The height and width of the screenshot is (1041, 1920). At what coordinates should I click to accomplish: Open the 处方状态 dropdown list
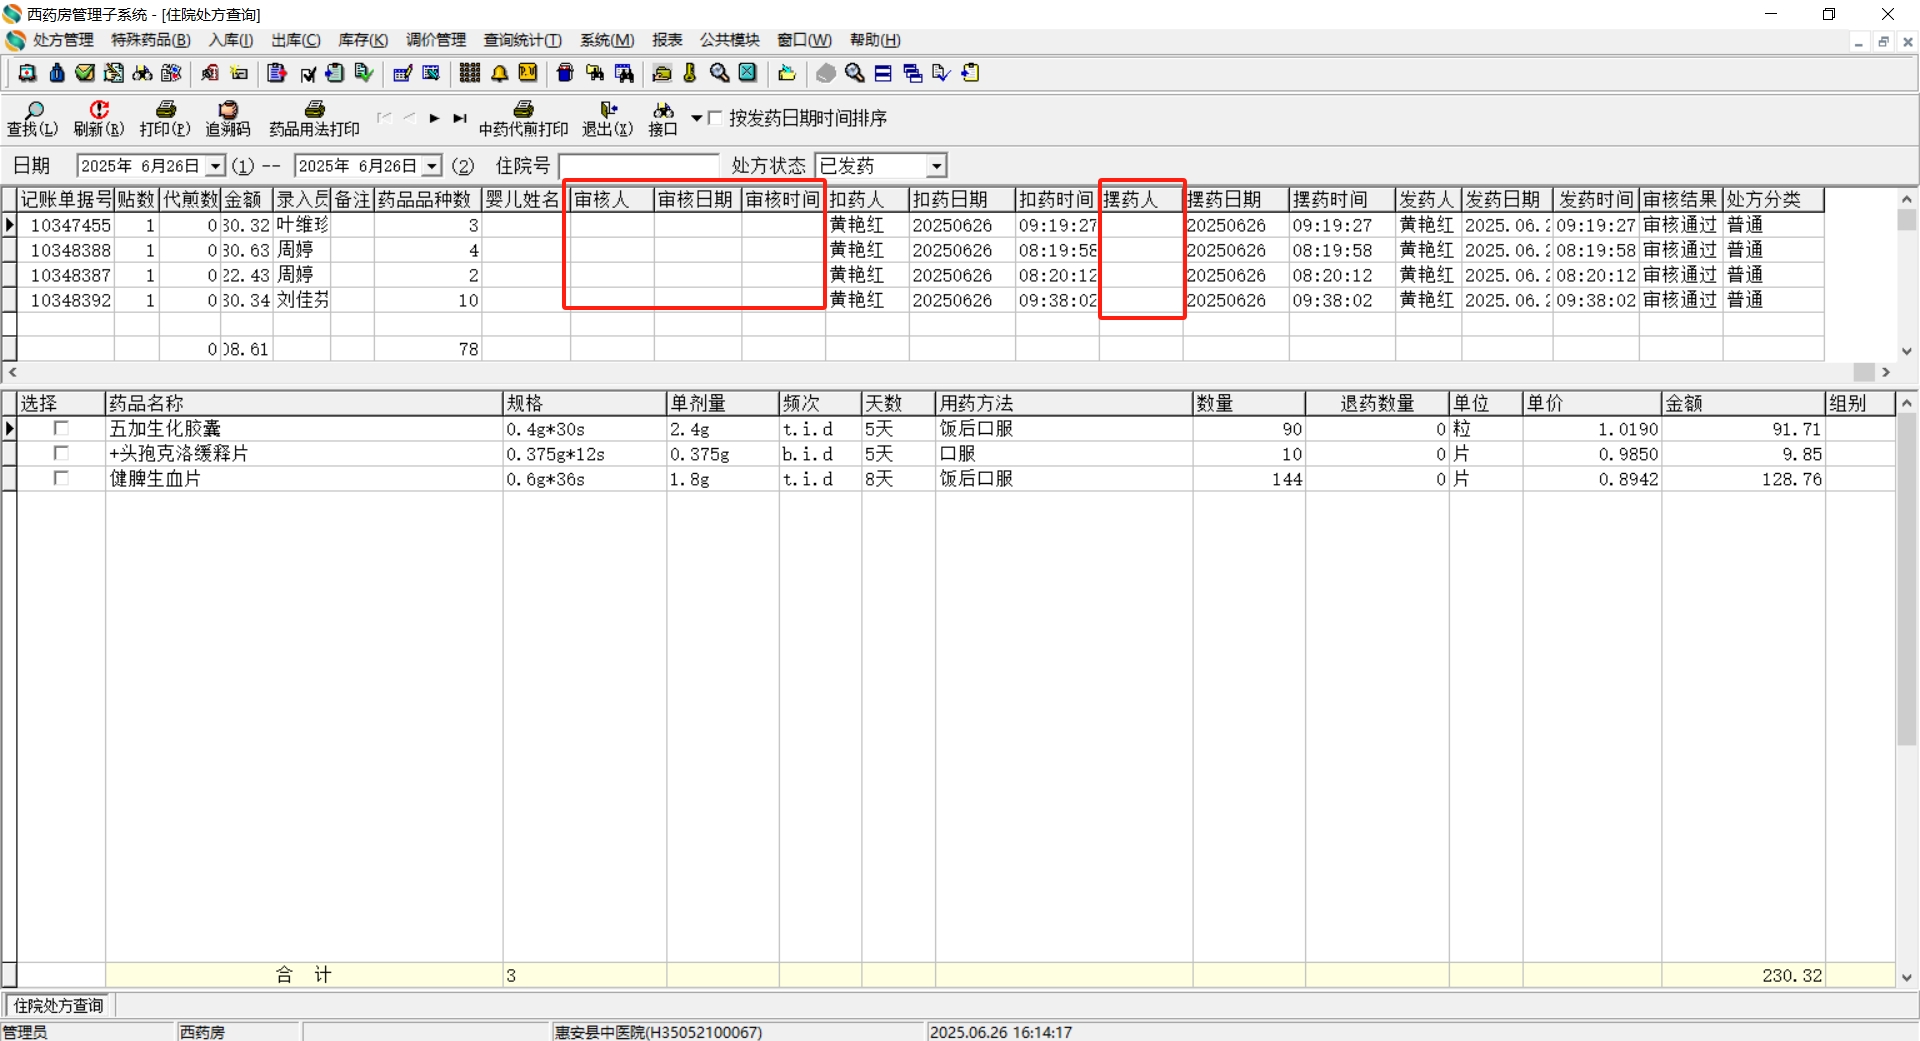click(936, 166)
